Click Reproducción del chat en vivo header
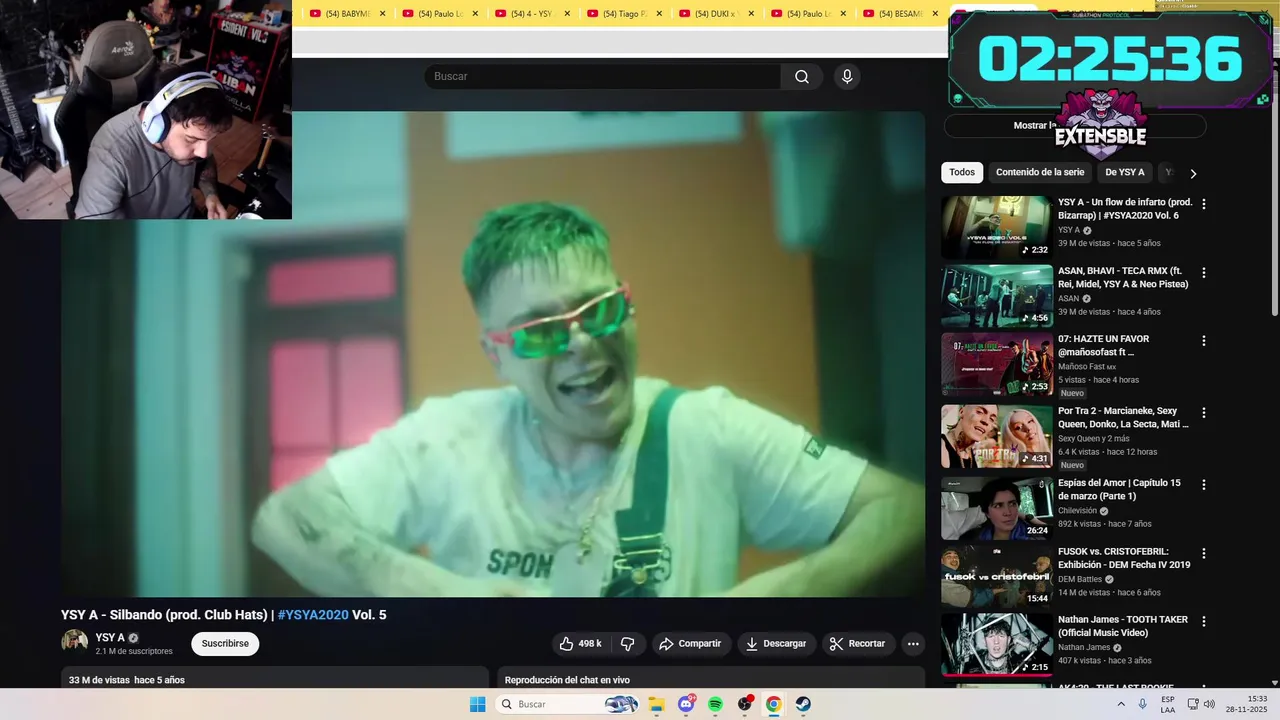This screenshot has height=720, width=1280. [x=567, y=680]
